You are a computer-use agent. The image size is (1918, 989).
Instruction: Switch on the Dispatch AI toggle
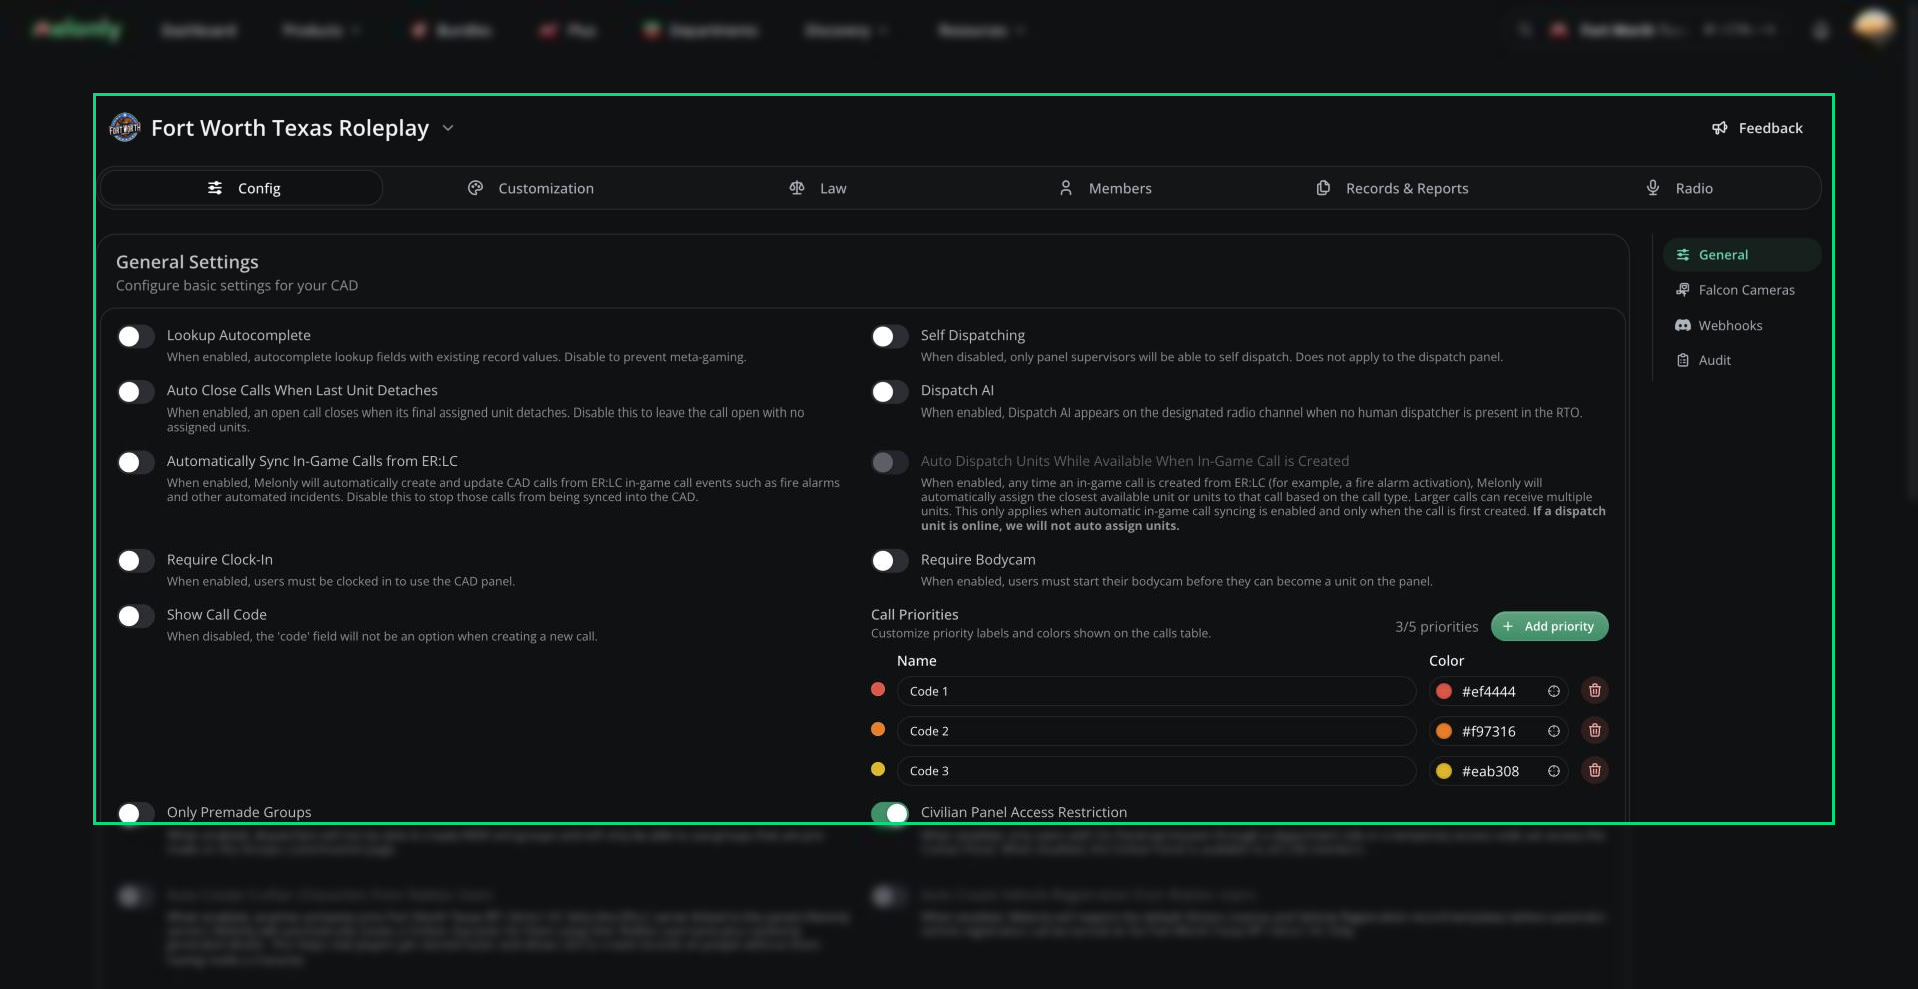(x=890, y=392)
